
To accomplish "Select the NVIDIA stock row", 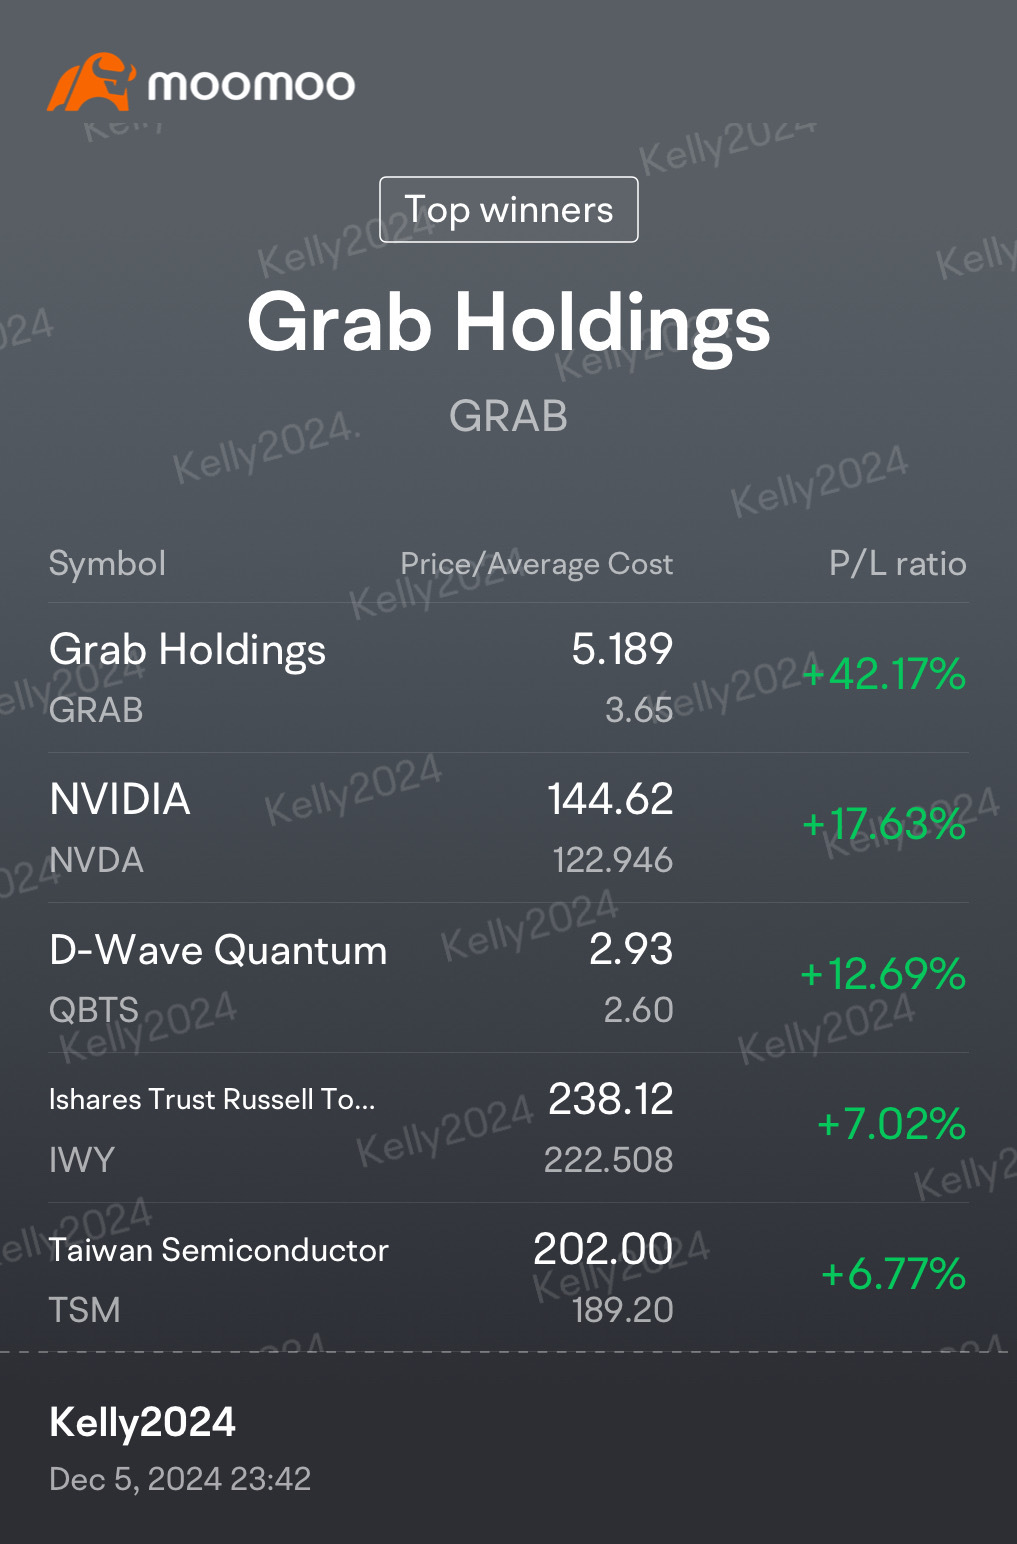I will [508, 828].
